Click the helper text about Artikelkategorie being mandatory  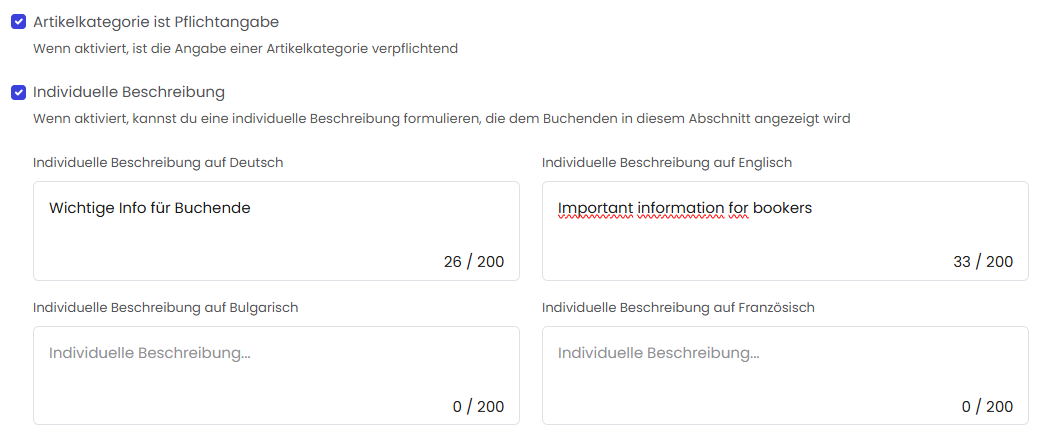pos(245,48)
